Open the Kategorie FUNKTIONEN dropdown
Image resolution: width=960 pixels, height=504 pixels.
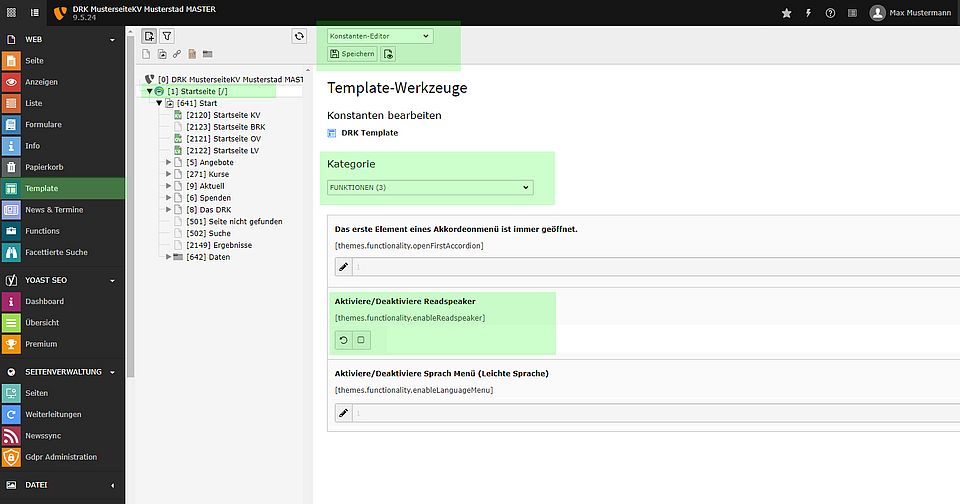point(430,187)
